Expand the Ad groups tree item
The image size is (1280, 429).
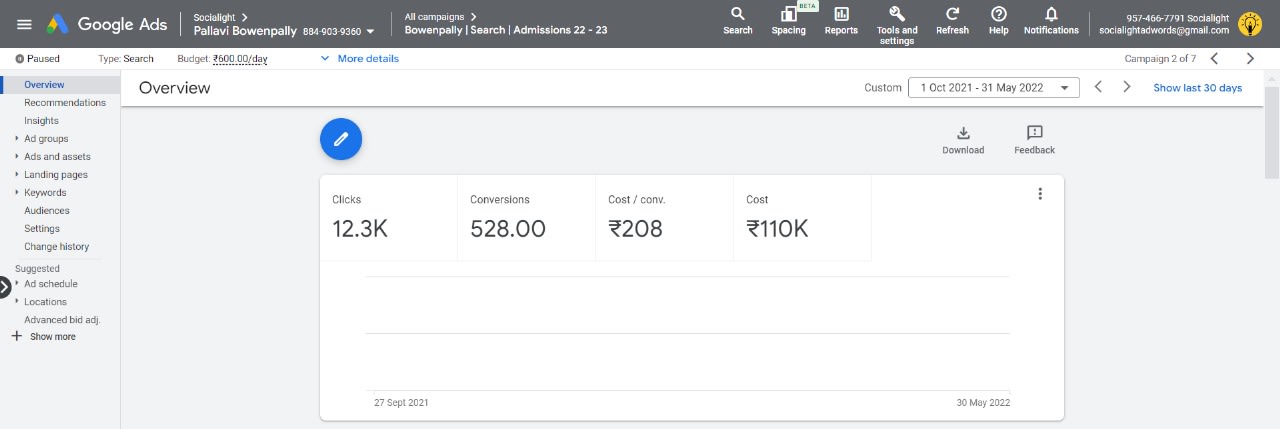tap(18, 139)
